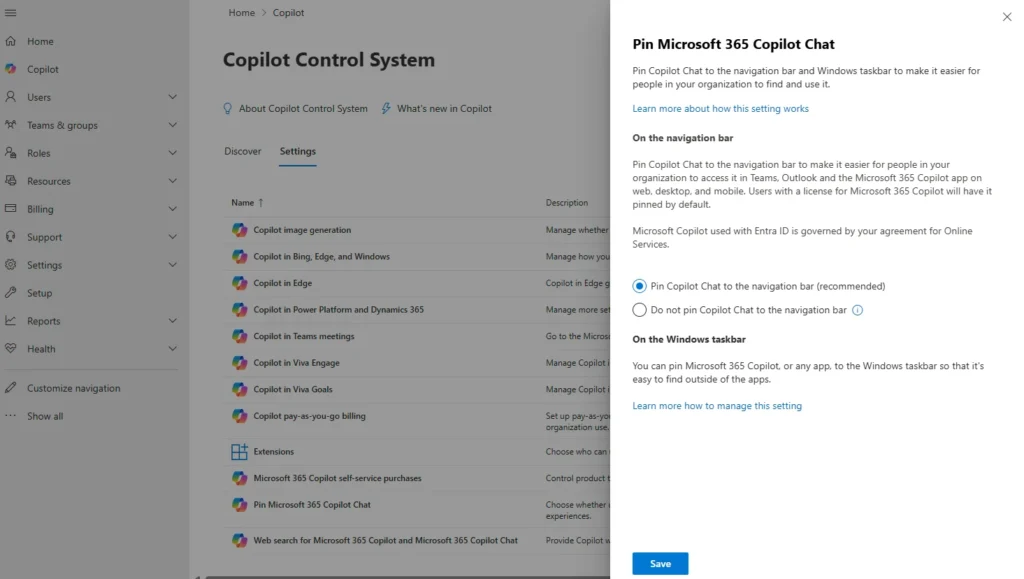Click the Resources icon in sidebar

tap(10, 181)
